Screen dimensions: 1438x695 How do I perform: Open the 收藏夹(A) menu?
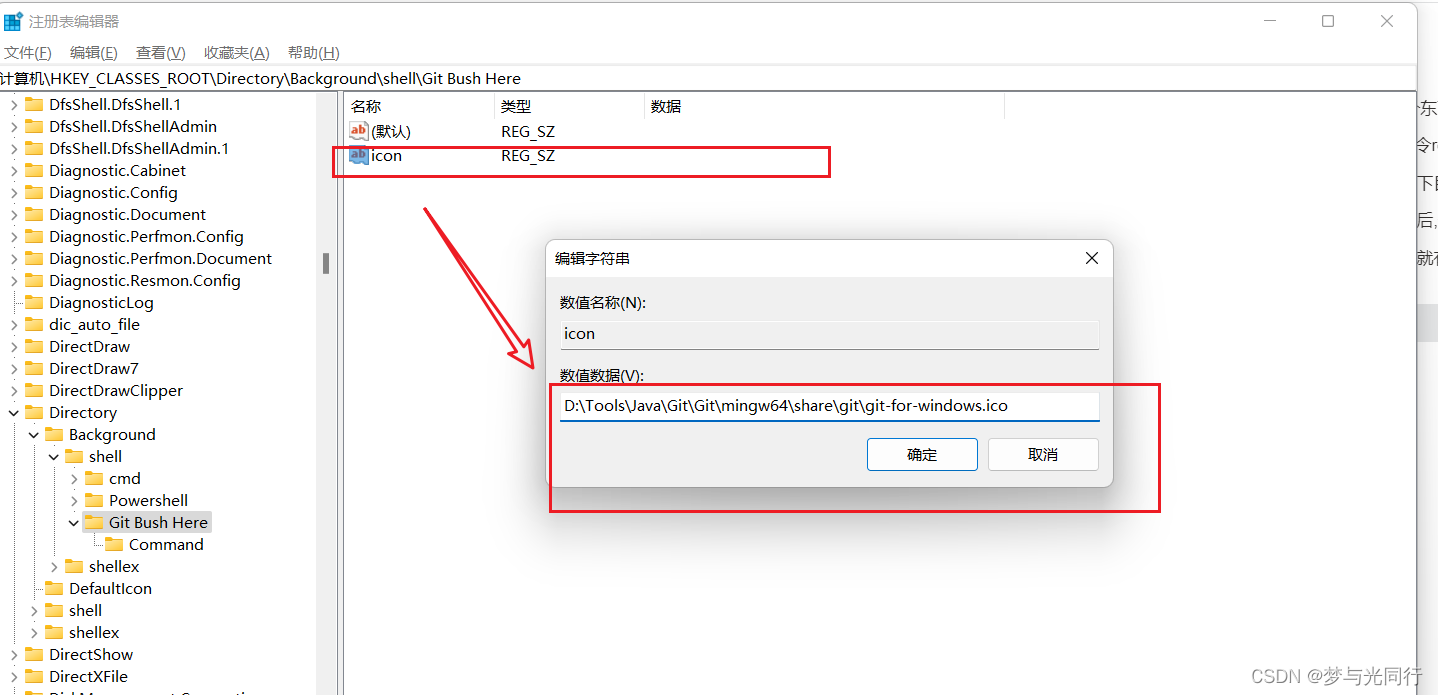(x=237, y=53)
